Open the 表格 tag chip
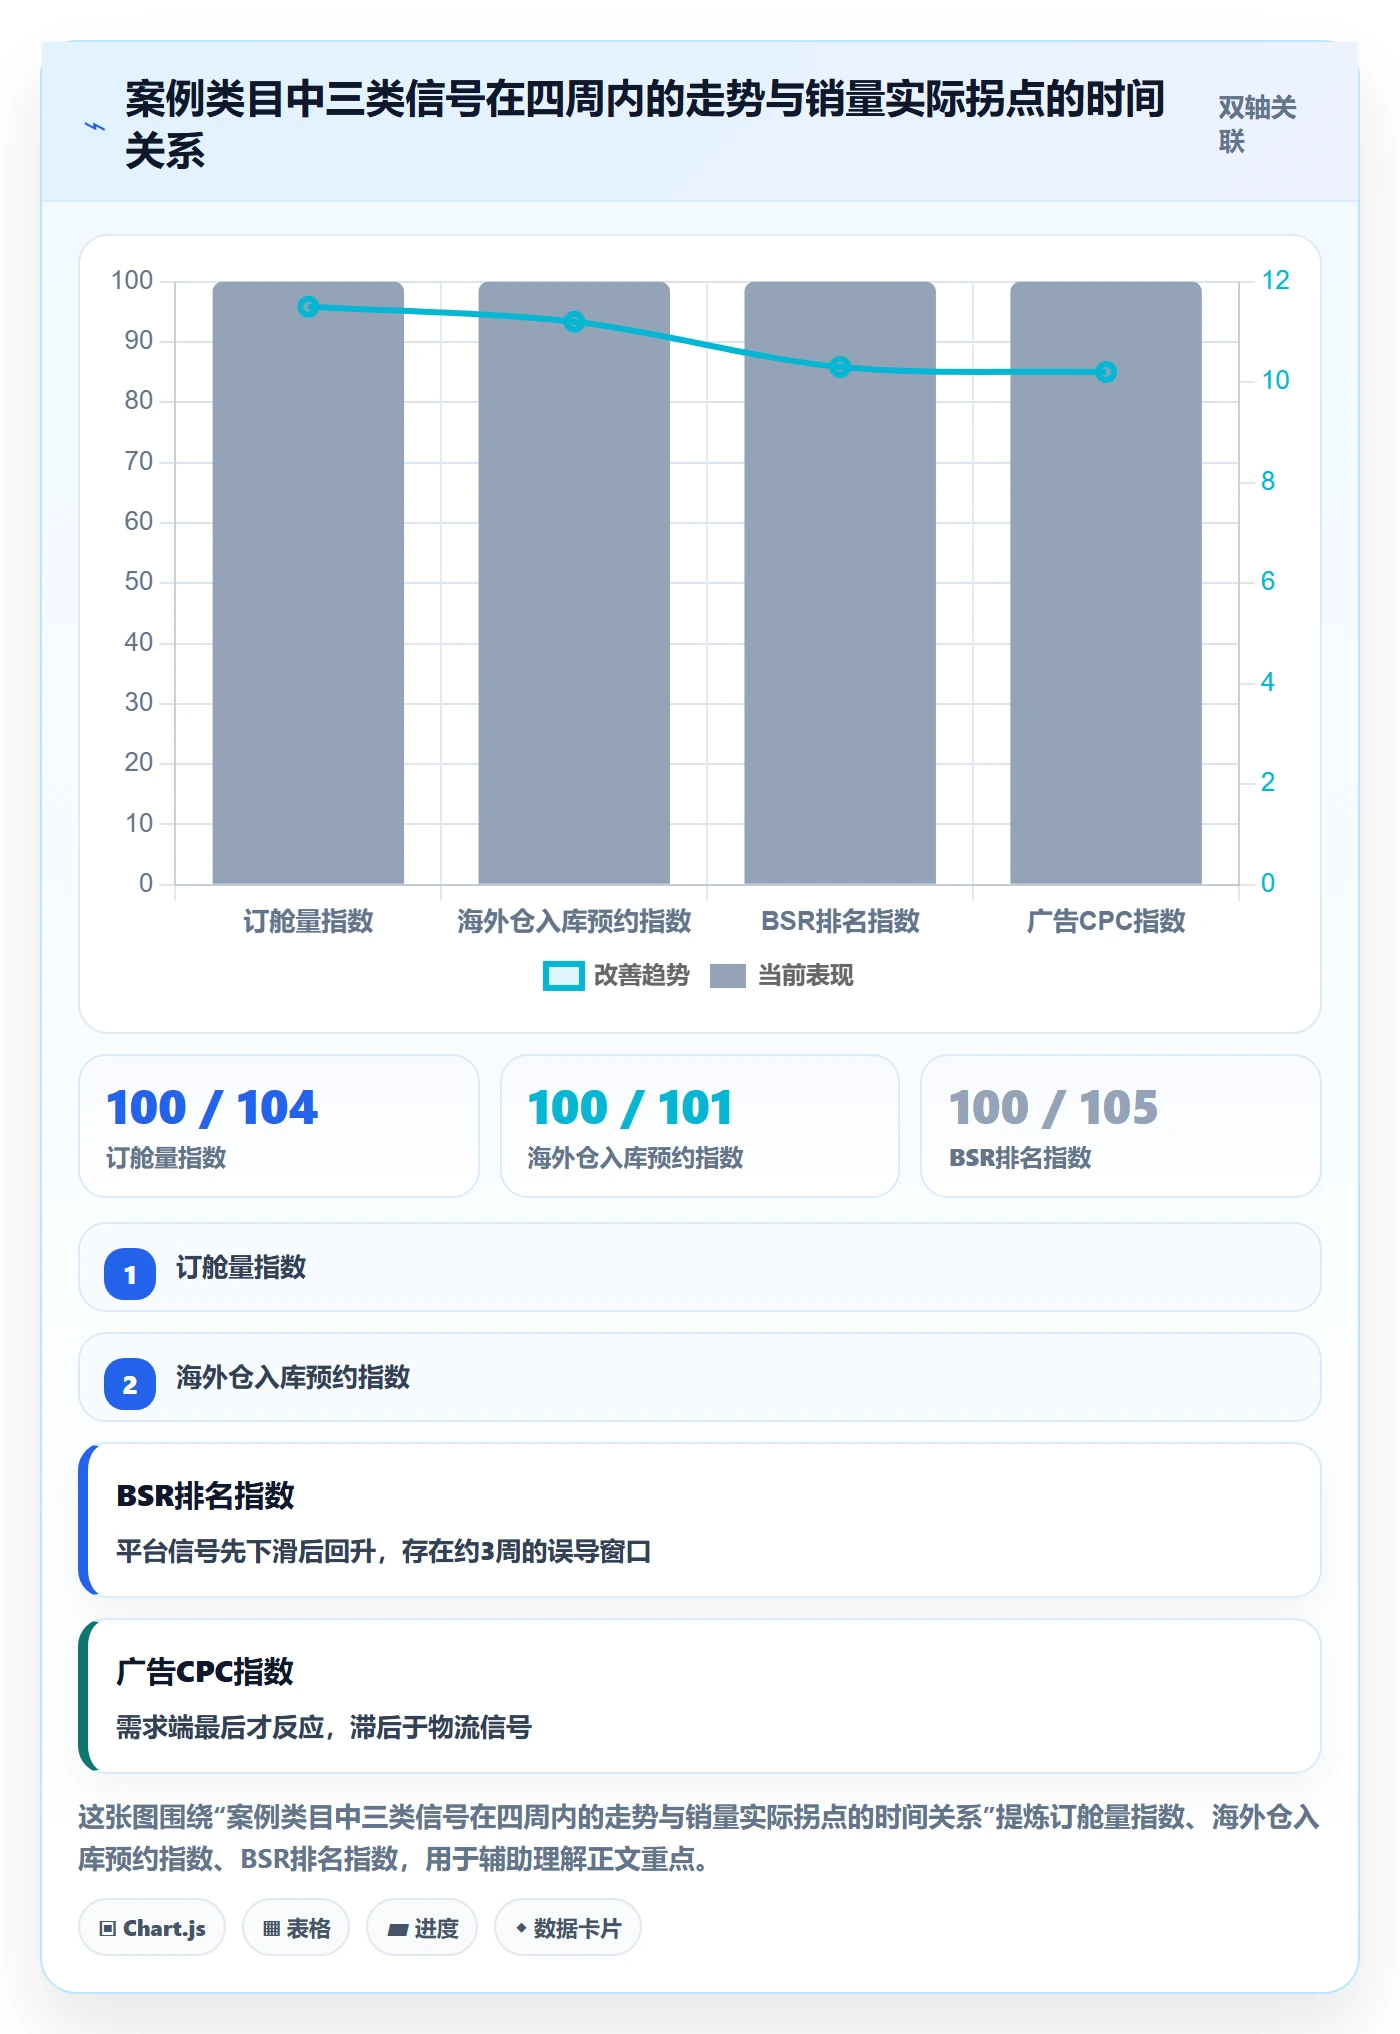This screenshot has height=2034, width=1400. tap(296, 1928)
